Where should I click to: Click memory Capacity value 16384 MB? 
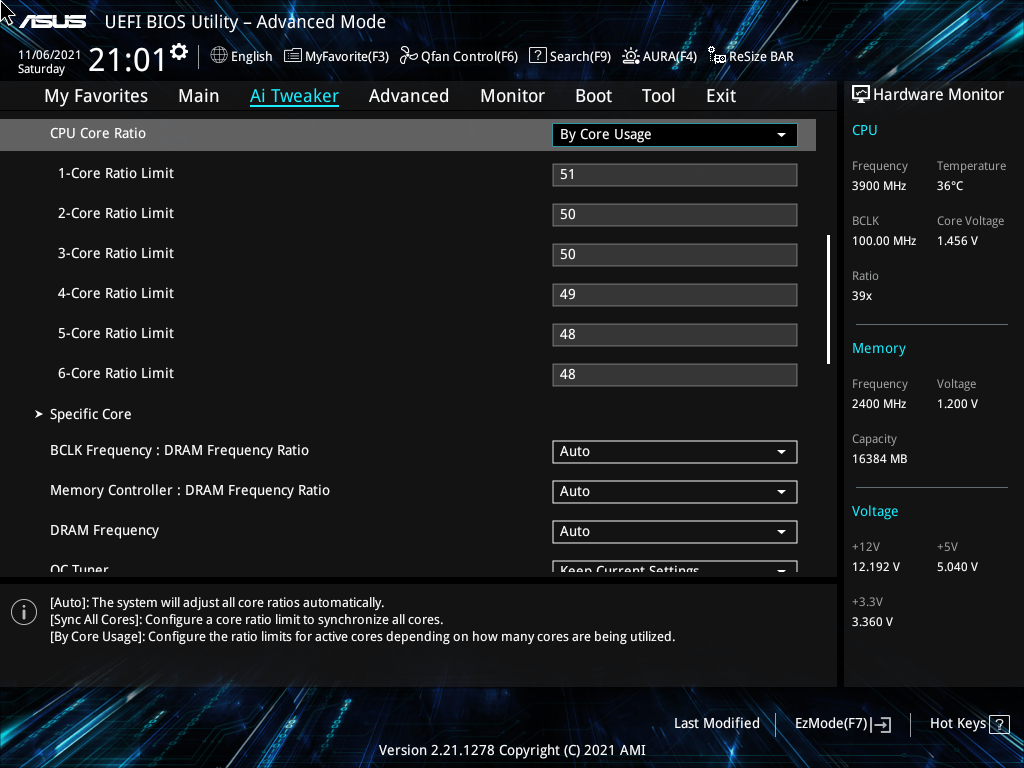click(880, 459)
